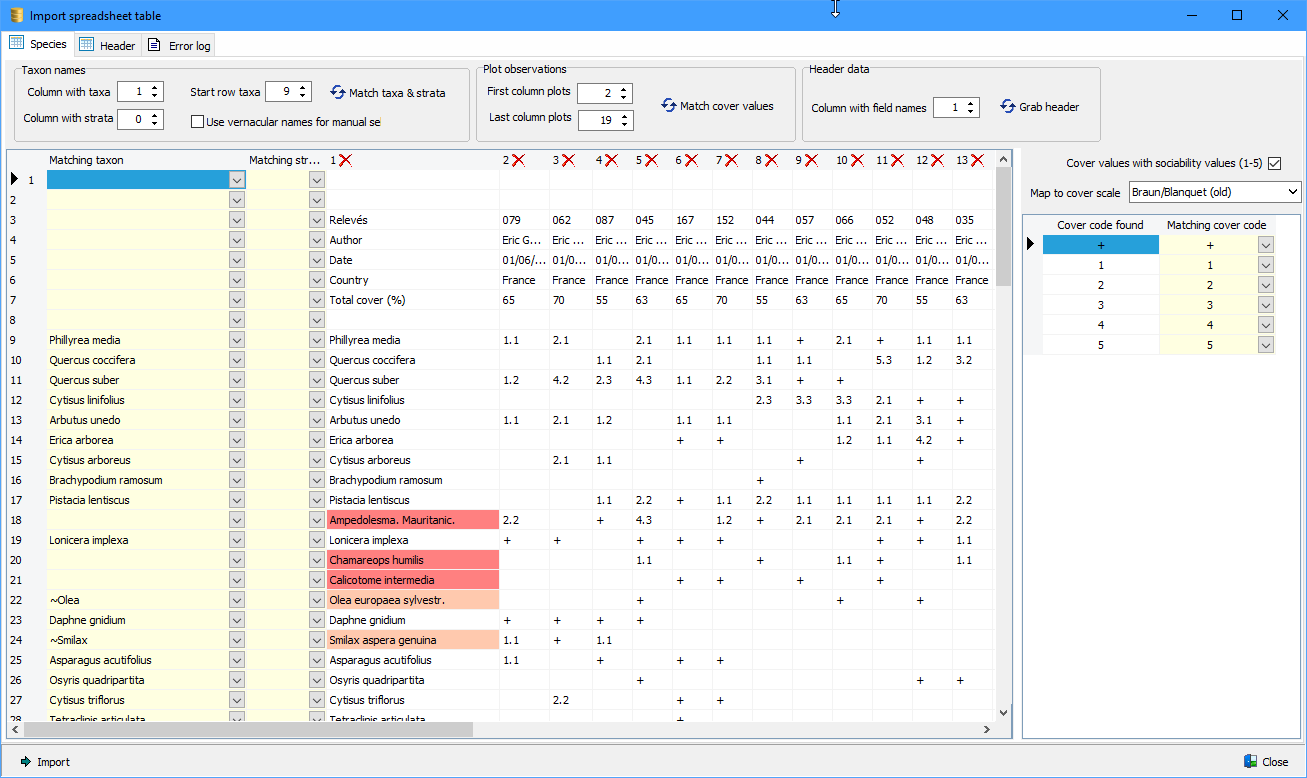Image resolution: width=1307 pixels, height=778 pixels.
Task: Click the Grab header refresh icon
Action: (x=1008, y=107)
